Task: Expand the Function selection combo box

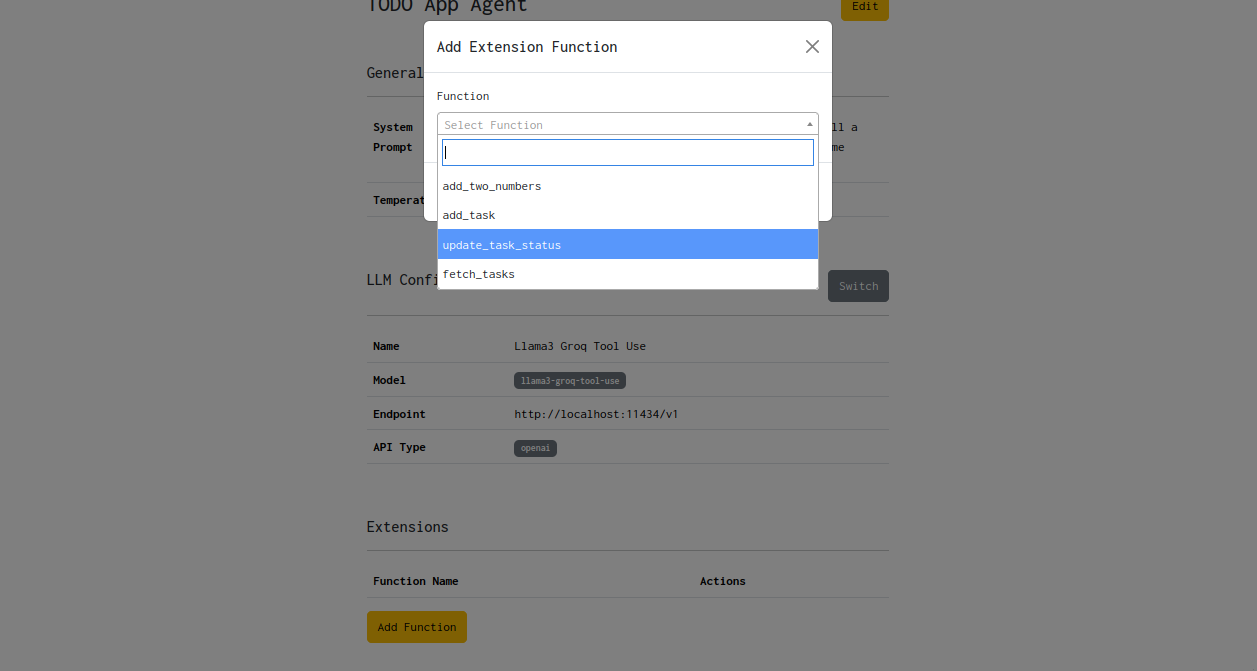Action: point(627,124)
